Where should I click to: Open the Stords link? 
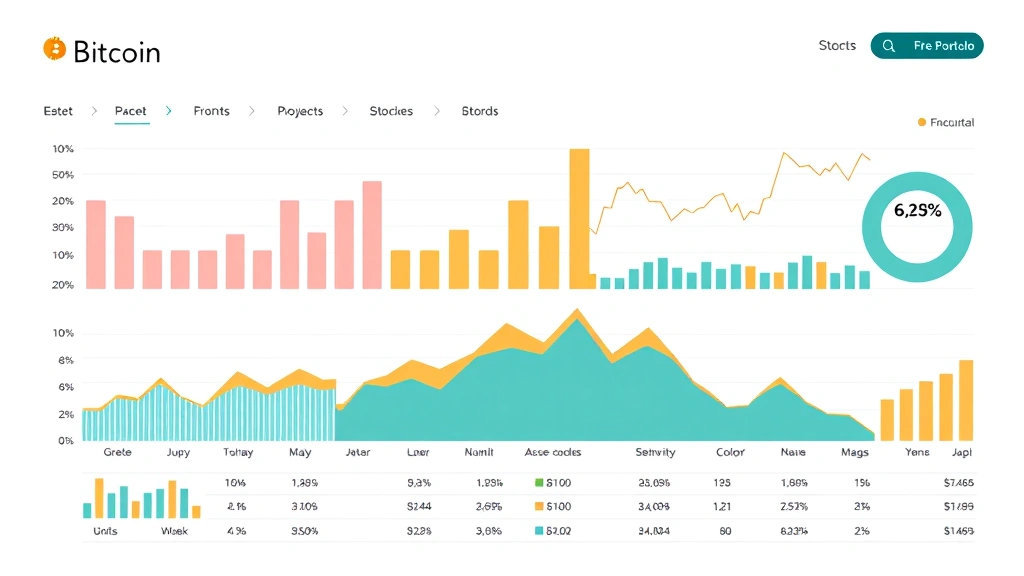click(479, 111)
